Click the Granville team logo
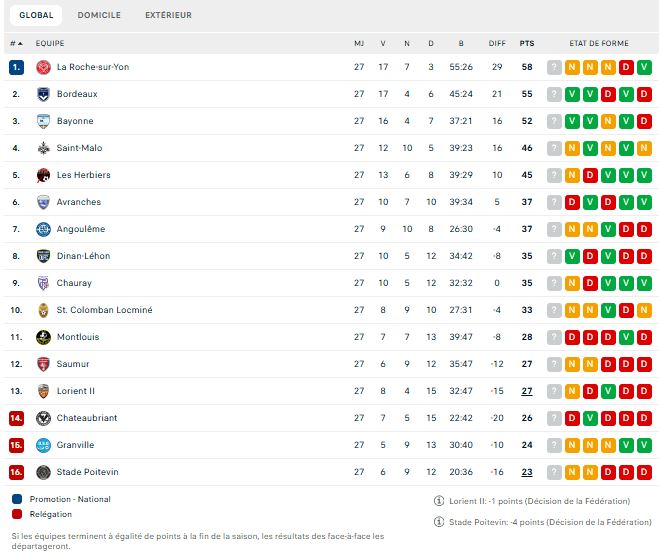 pyautogui.click(x=44, y=445)
